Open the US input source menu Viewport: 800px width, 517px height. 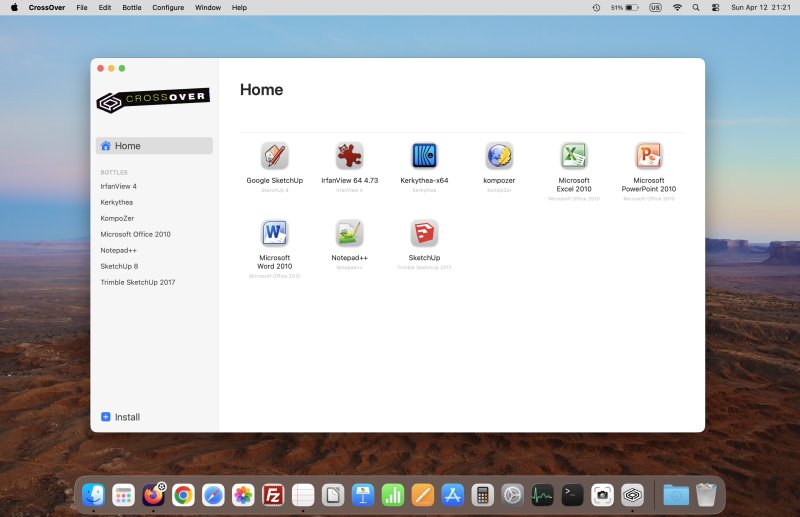click(x=655, y=8)
